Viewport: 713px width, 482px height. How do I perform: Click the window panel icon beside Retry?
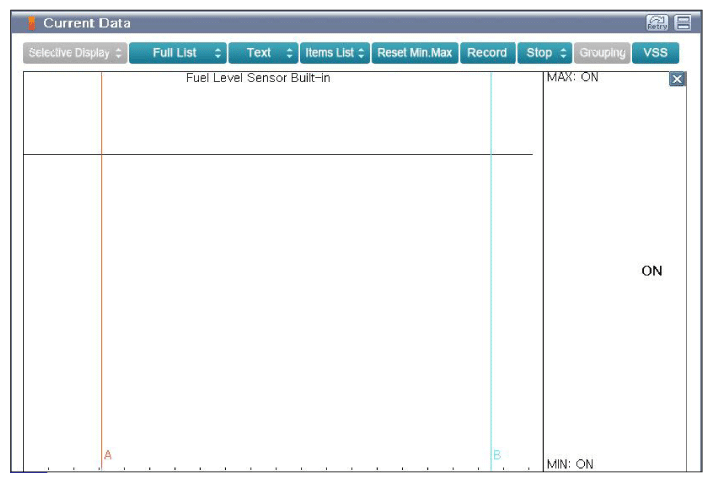(x=683, y=23)
